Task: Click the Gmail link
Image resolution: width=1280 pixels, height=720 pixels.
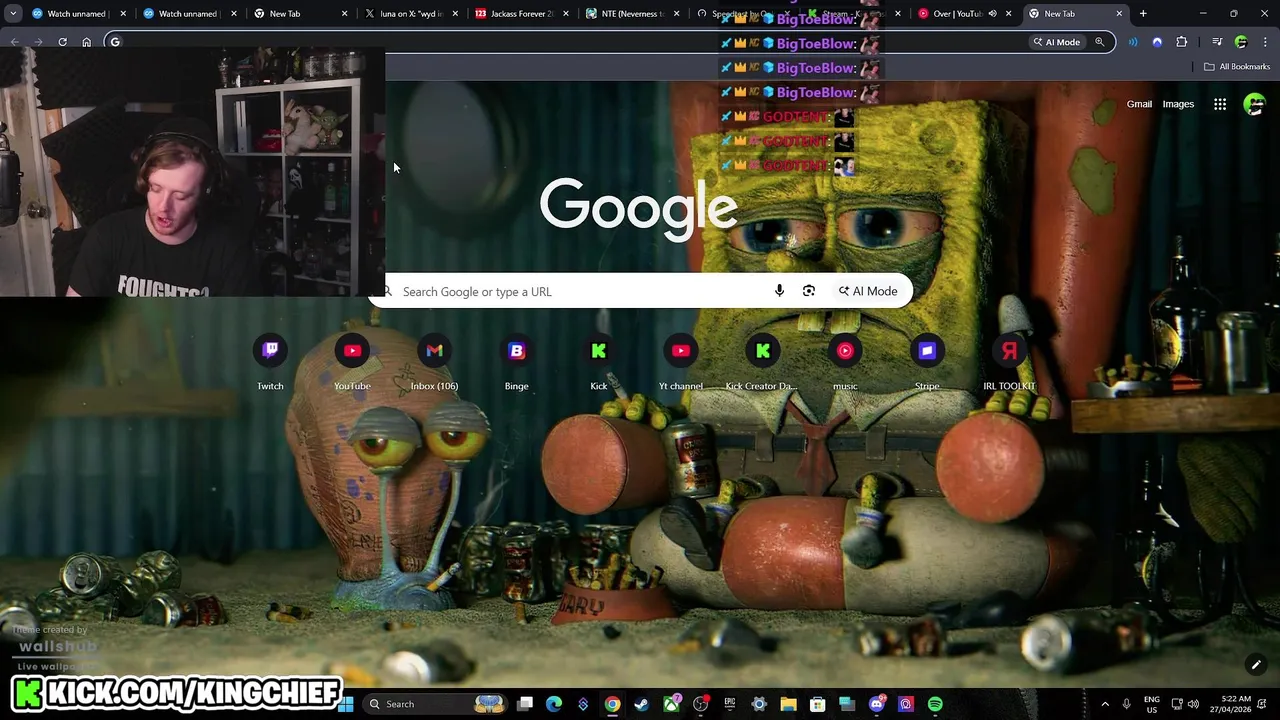Action: pos(1139,104)
